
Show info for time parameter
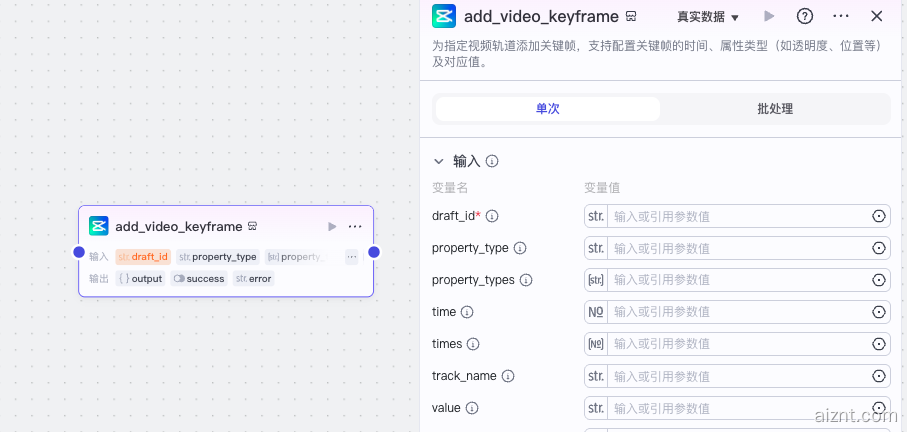coord(467,312)
